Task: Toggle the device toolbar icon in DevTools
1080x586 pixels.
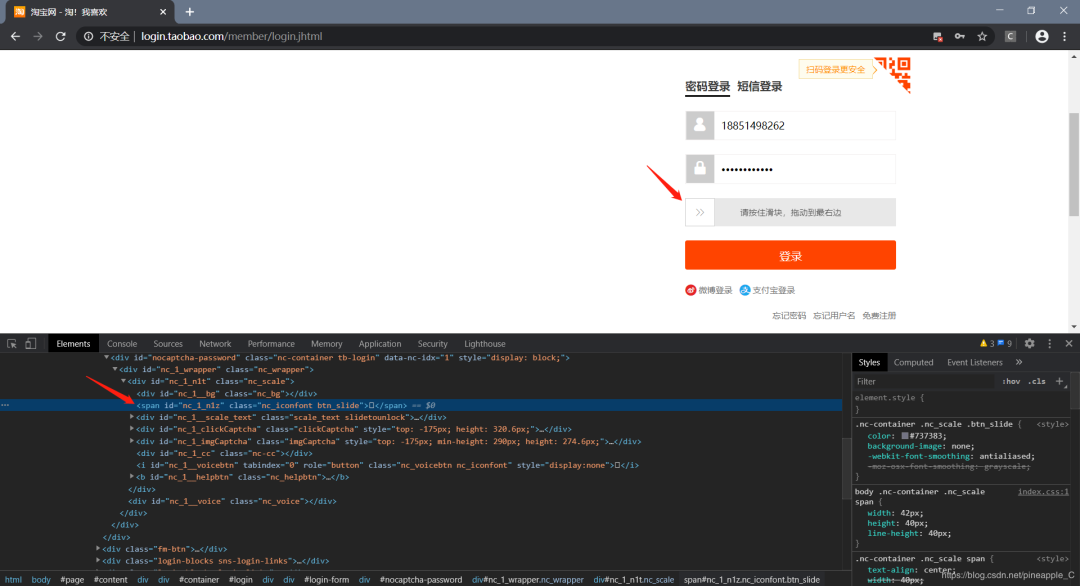Action: (29, 343)
